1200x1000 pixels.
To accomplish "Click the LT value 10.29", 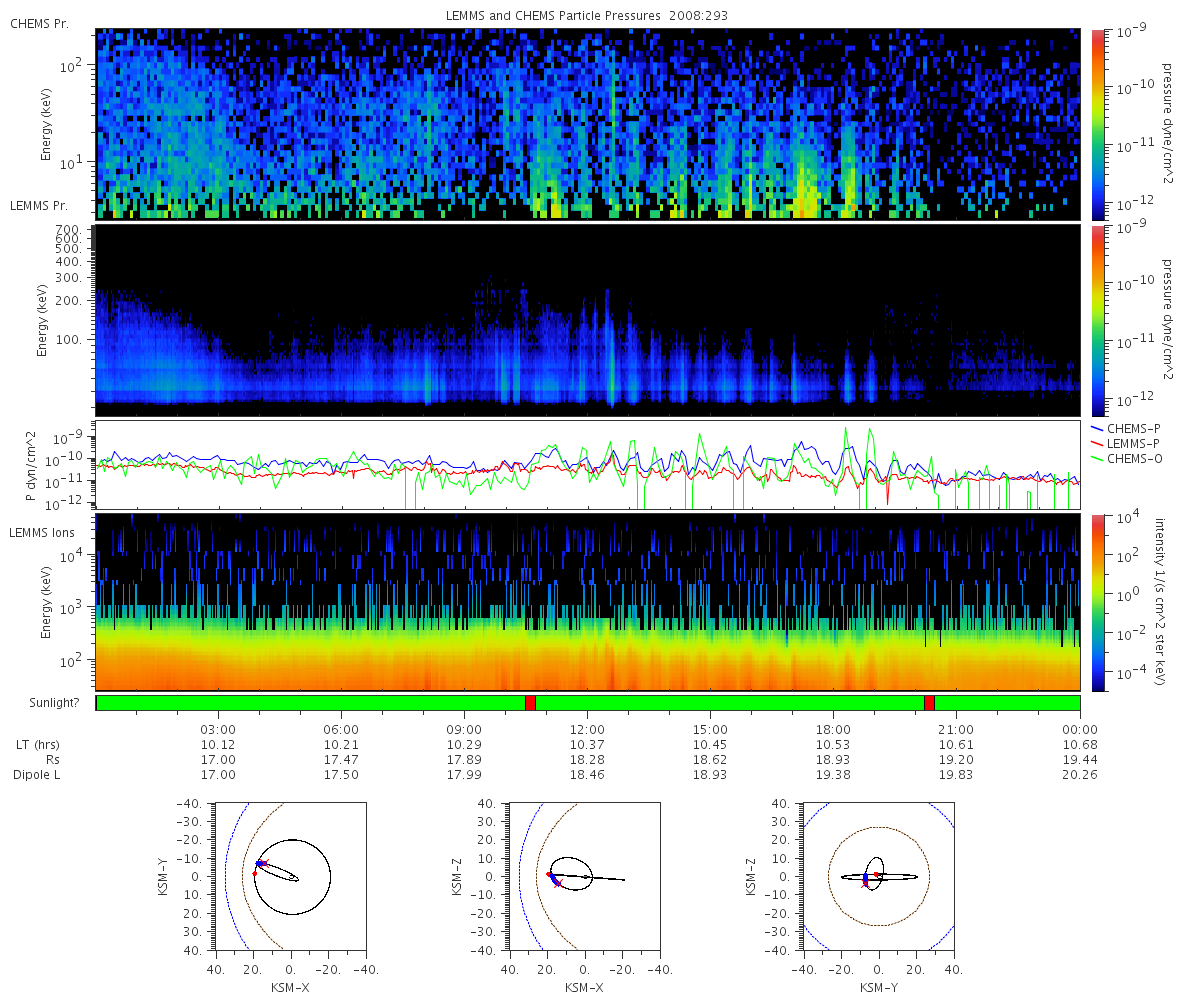I will tap(464, 745).
